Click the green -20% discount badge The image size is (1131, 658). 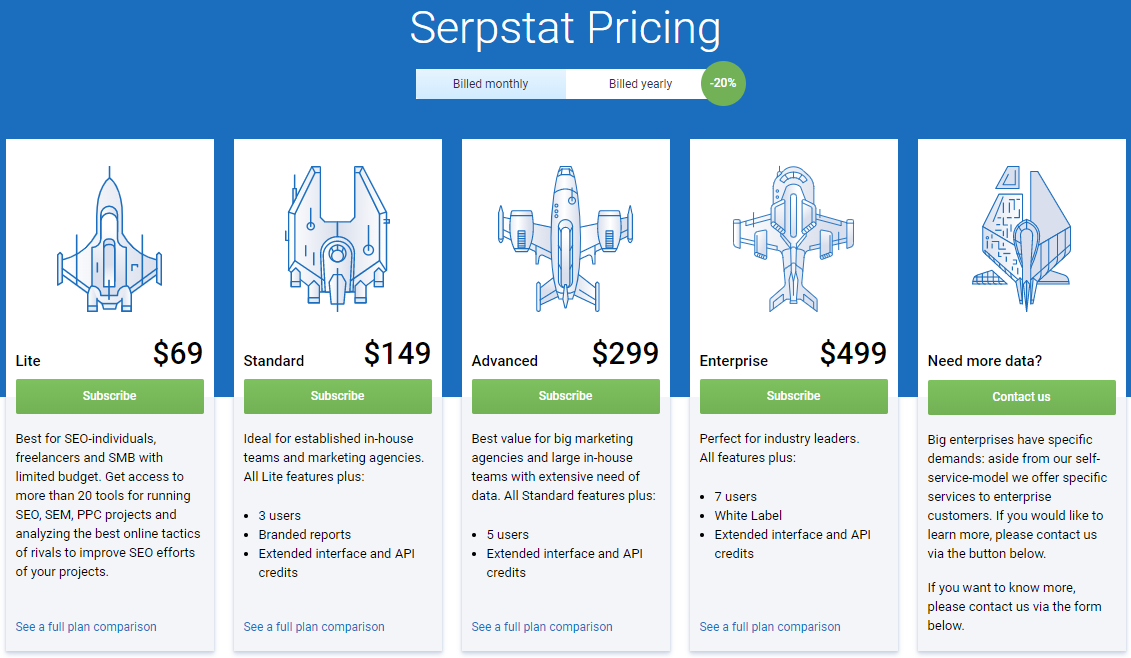tap(723, 84)
